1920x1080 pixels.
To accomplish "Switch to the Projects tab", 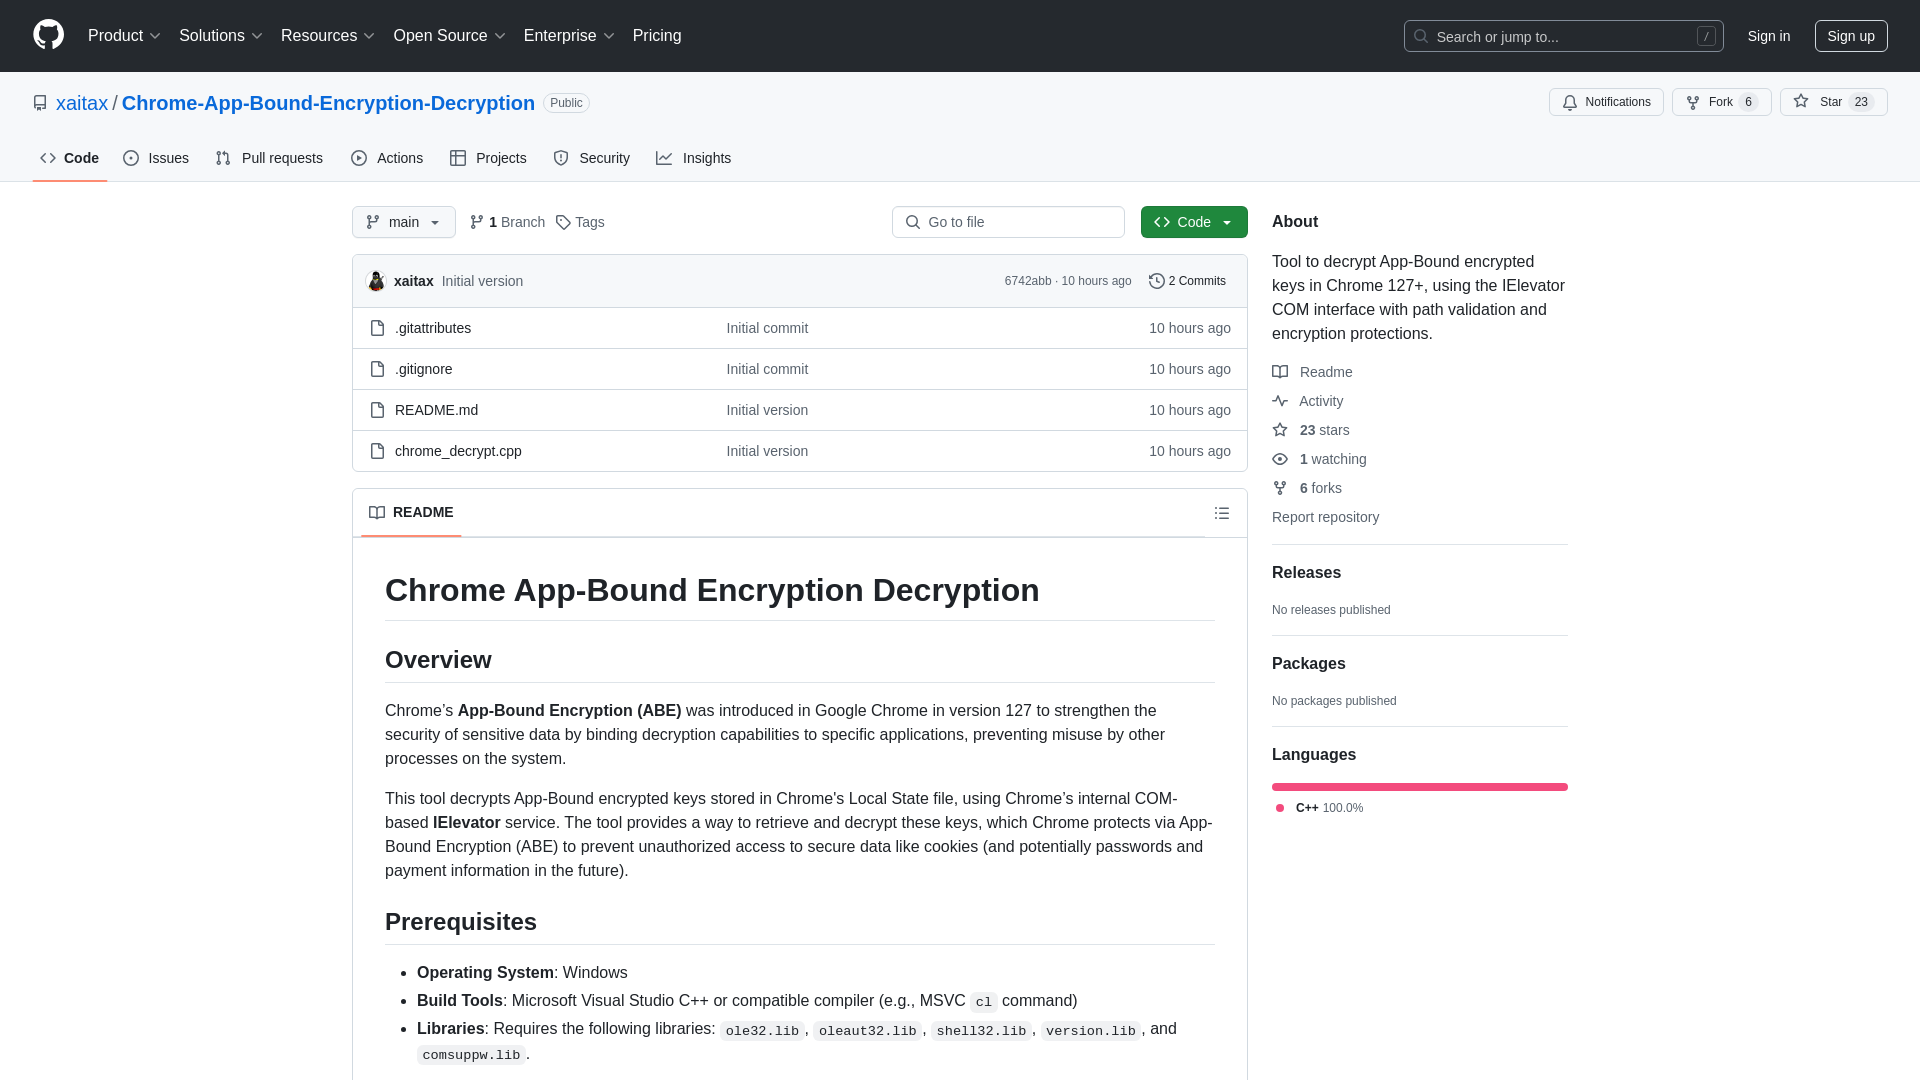I will click(488, 158).
